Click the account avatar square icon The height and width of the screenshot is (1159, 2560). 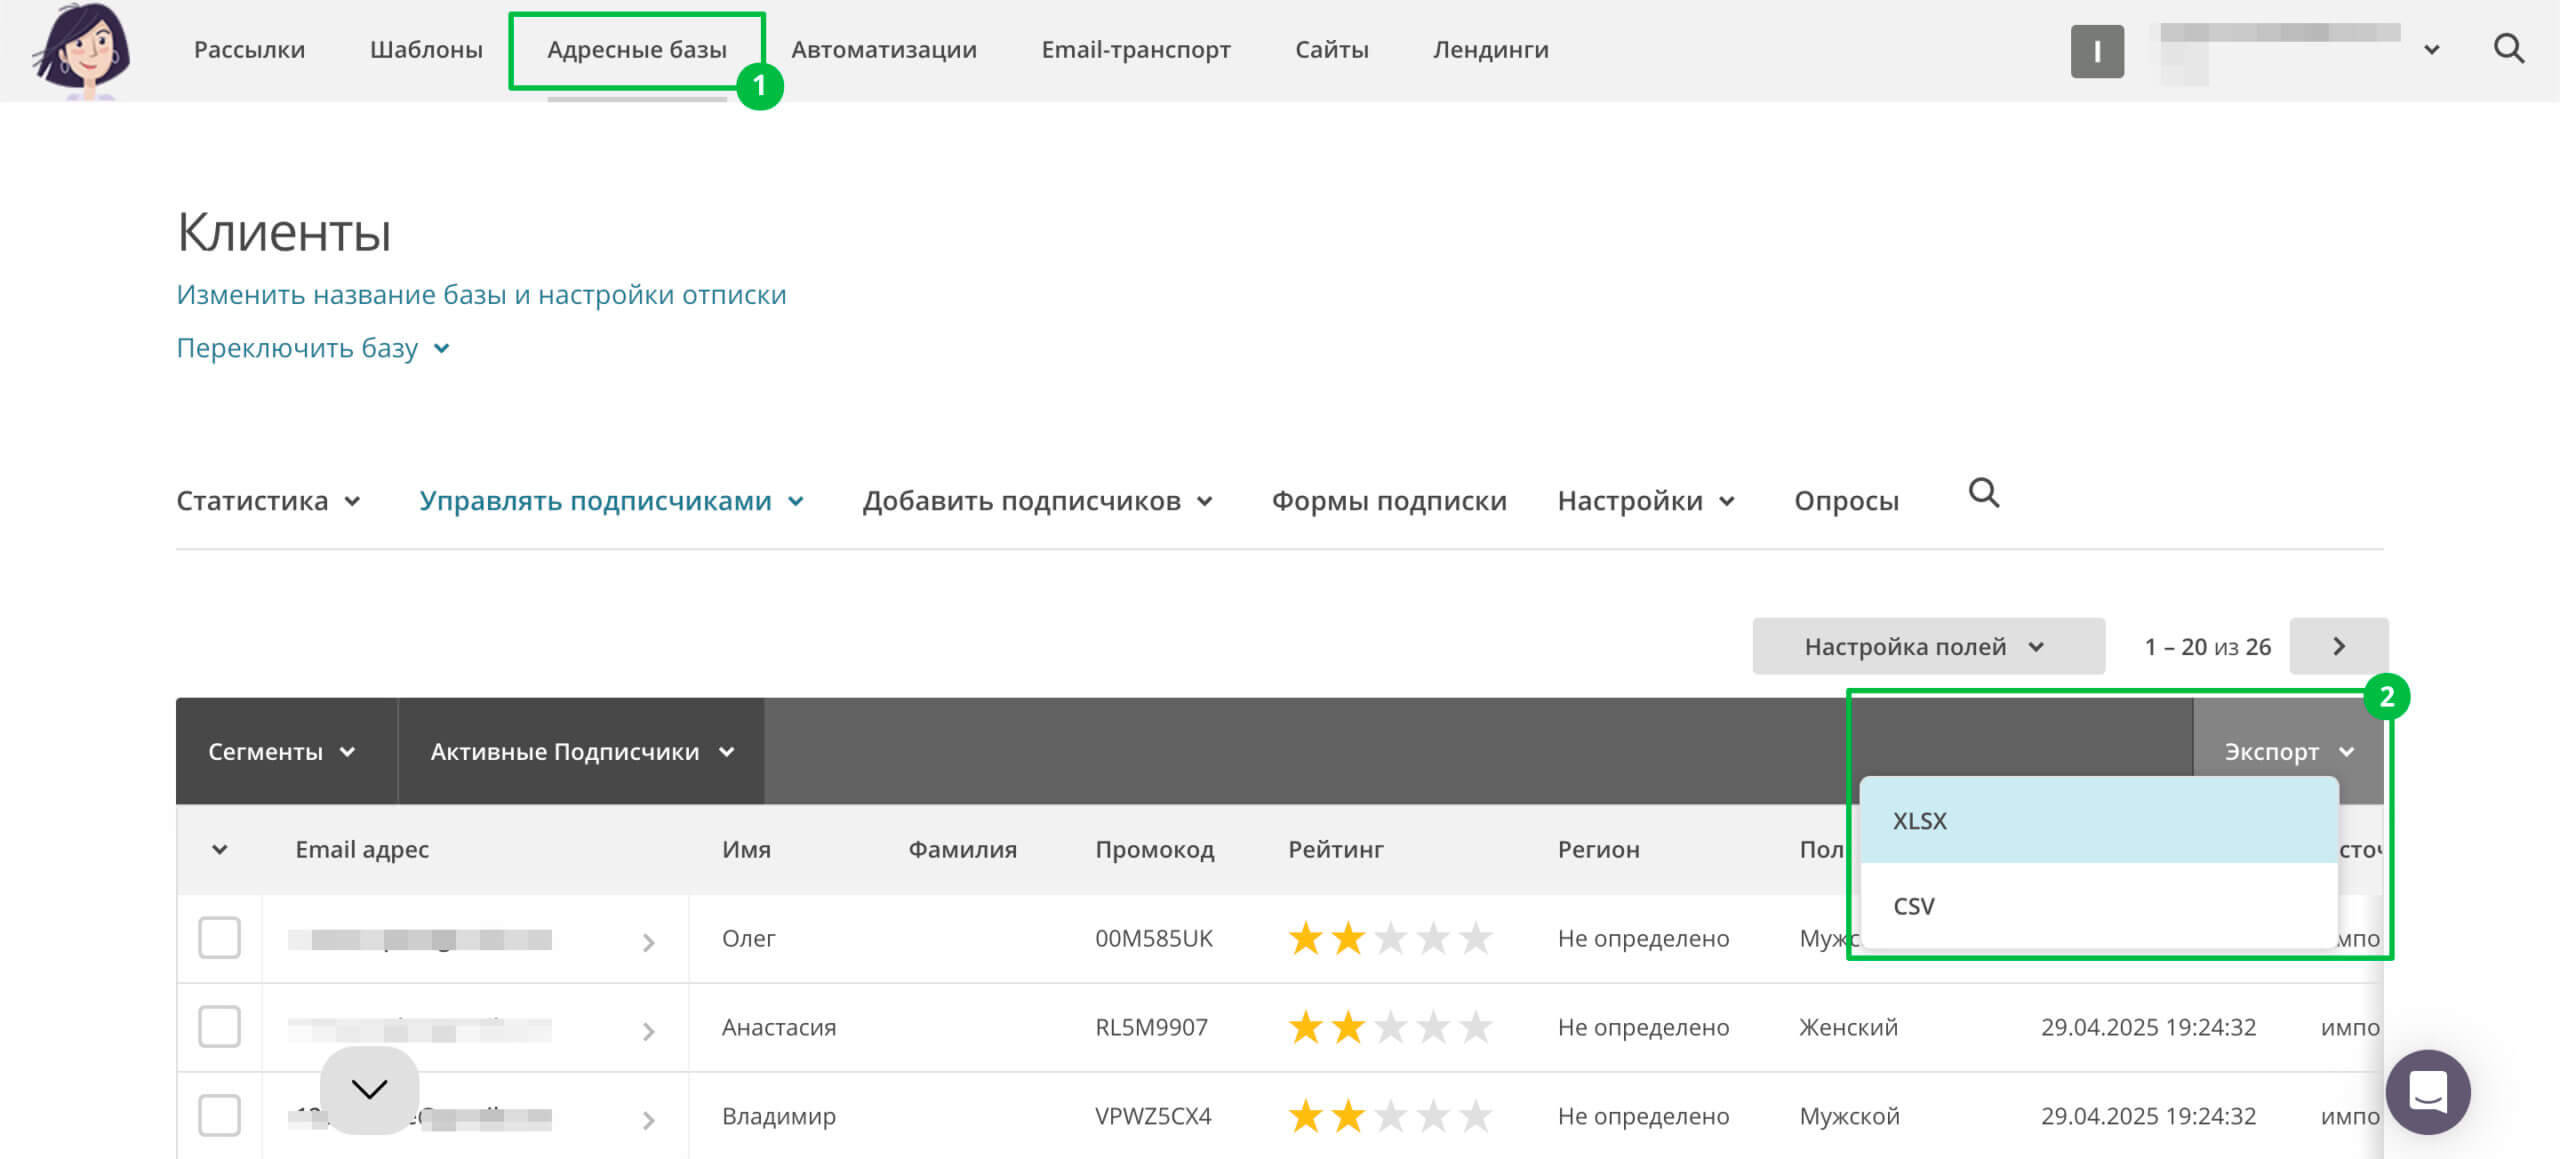(x=2097, y=51)
